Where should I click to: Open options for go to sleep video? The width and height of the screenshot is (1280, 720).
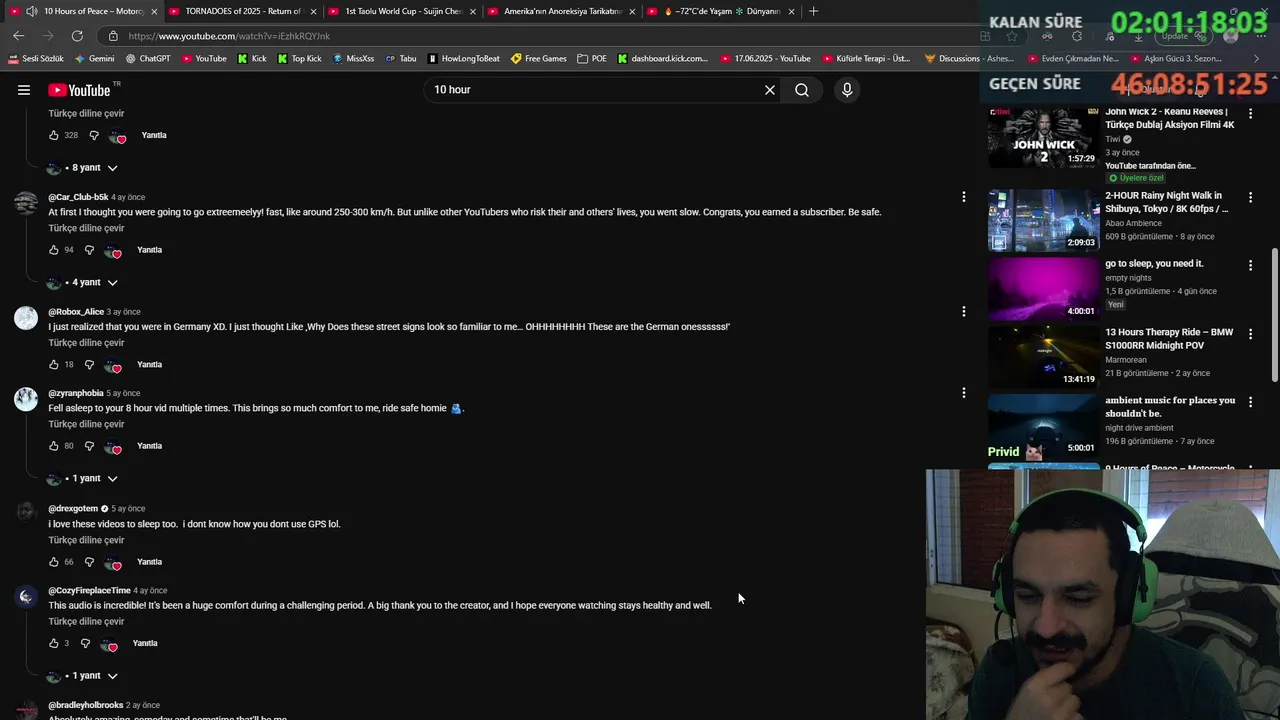[1250, 265]
